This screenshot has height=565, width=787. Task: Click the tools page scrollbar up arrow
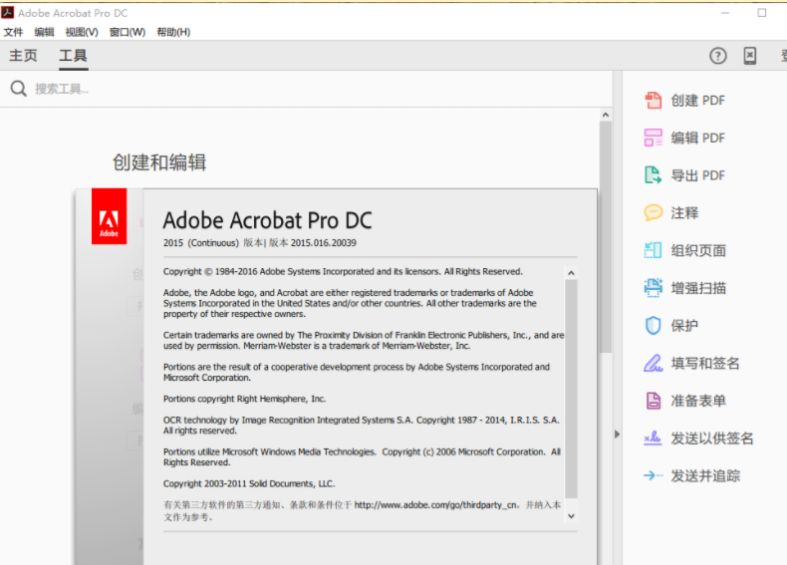pos(606,115)
